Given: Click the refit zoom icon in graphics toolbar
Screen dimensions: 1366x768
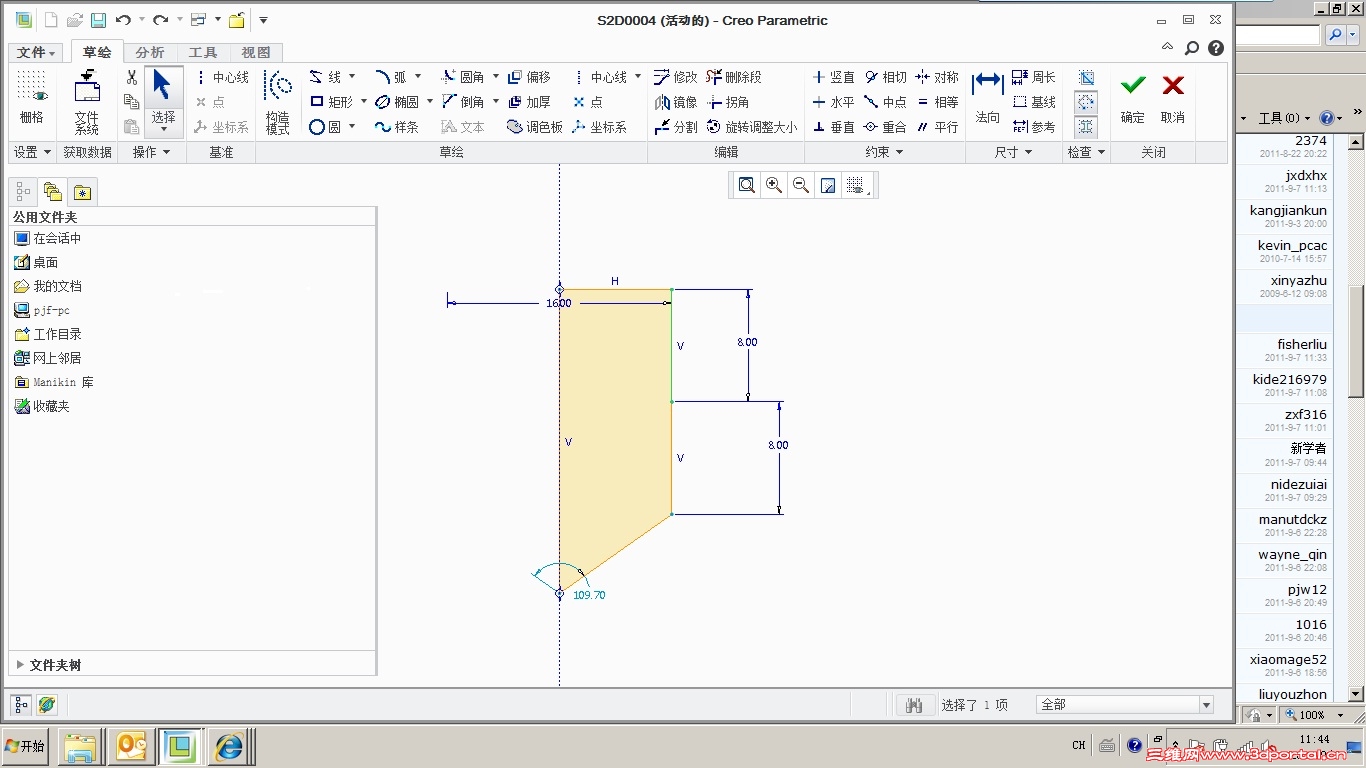Looking at the screenshot, I should pyautogui.click(x=747, y=185).
